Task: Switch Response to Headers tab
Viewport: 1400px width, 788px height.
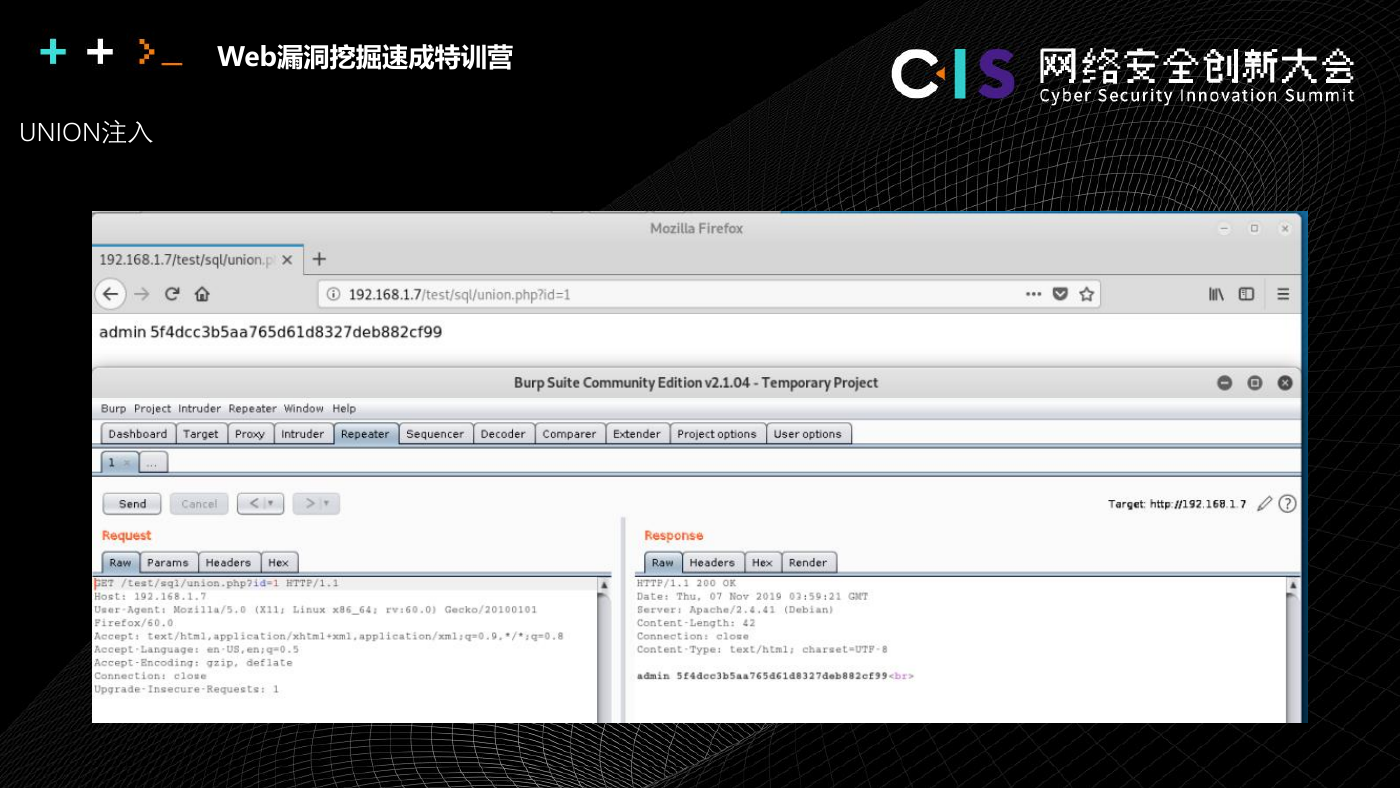Action: [712, 563]
